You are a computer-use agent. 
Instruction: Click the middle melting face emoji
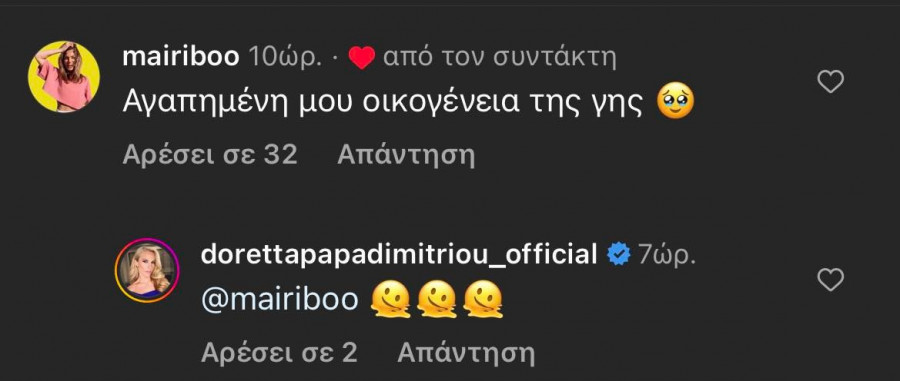tap(437, 300)
